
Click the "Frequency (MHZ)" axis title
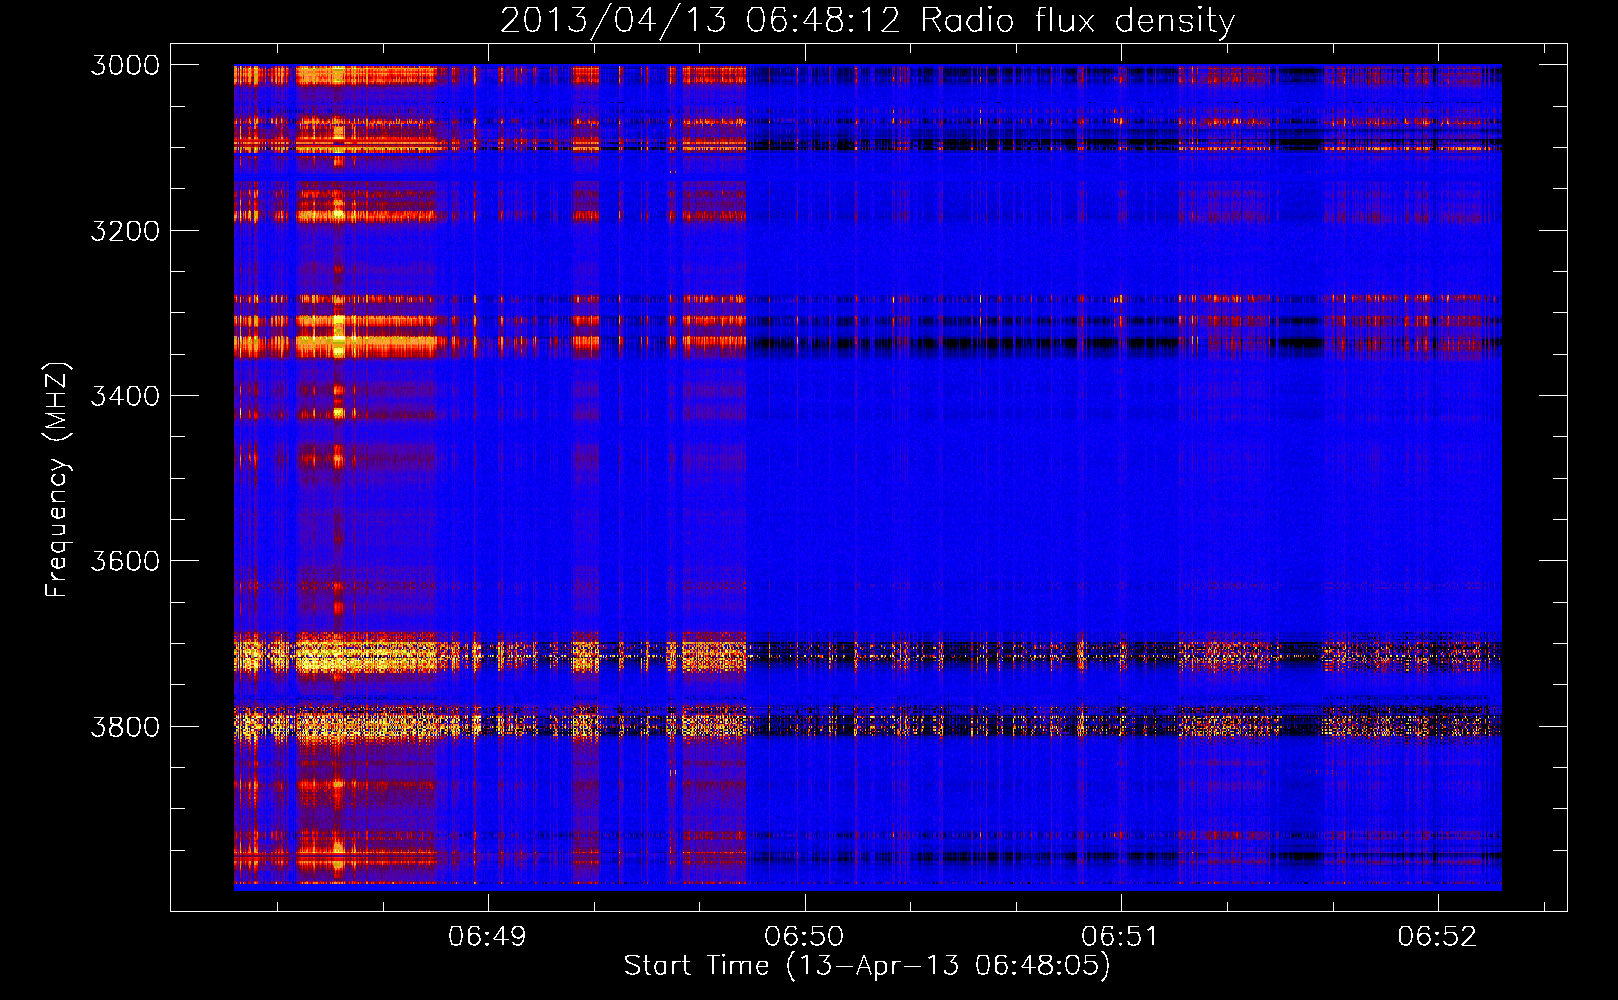click(58, 479)
